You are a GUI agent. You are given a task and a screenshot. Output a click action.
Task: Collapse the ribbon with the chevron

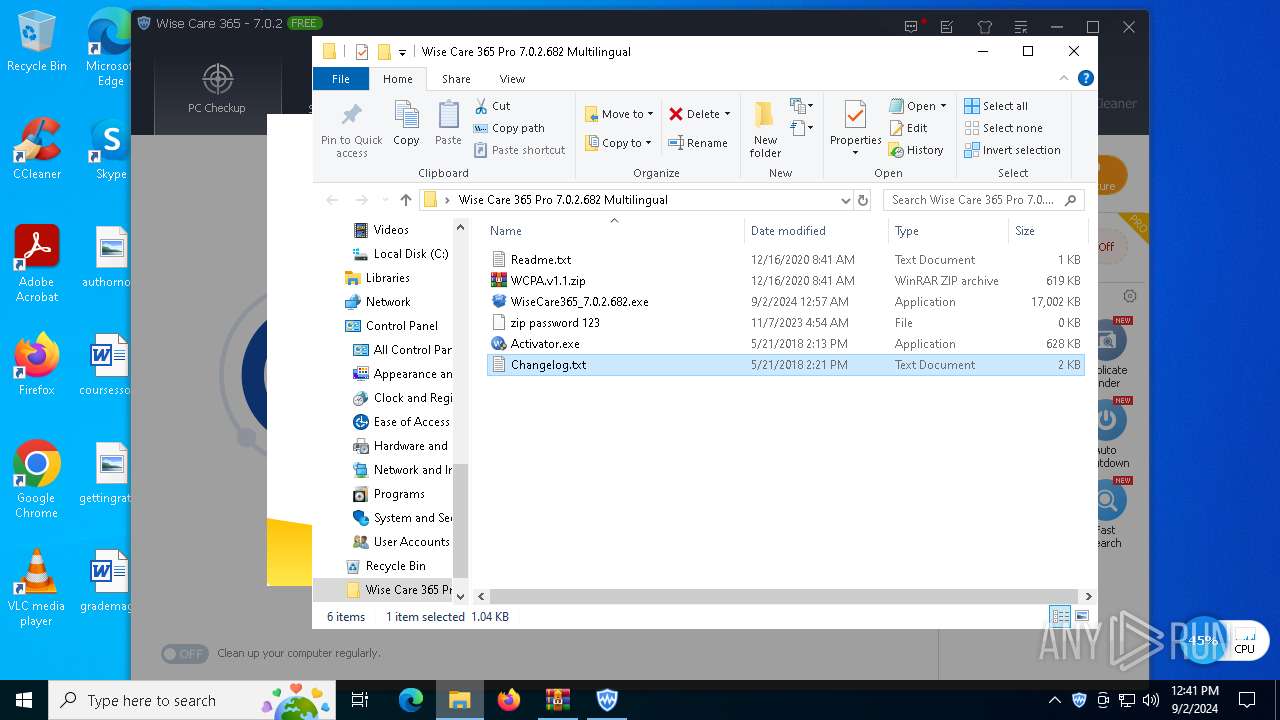[1064, 78]
